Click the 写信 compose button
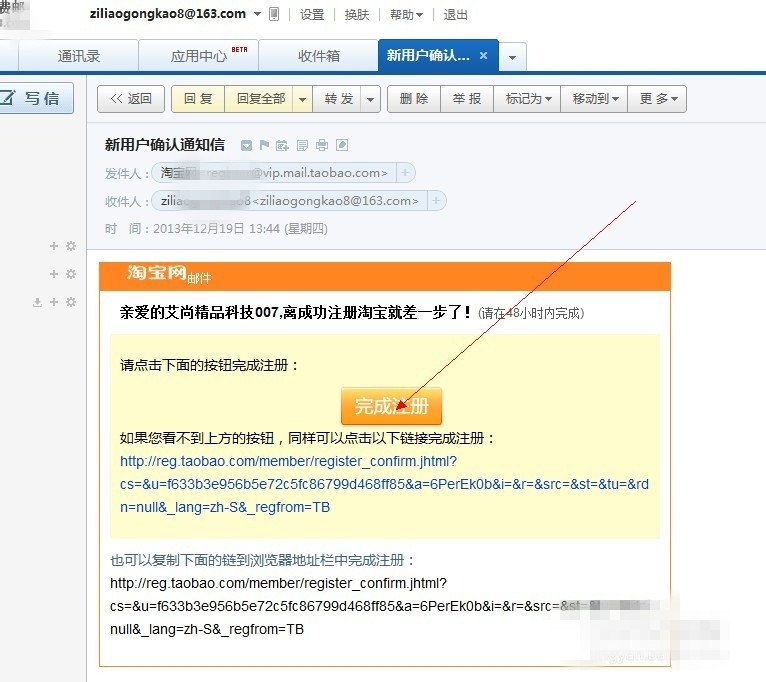766x682 pixels. click(x=37, y=98)
